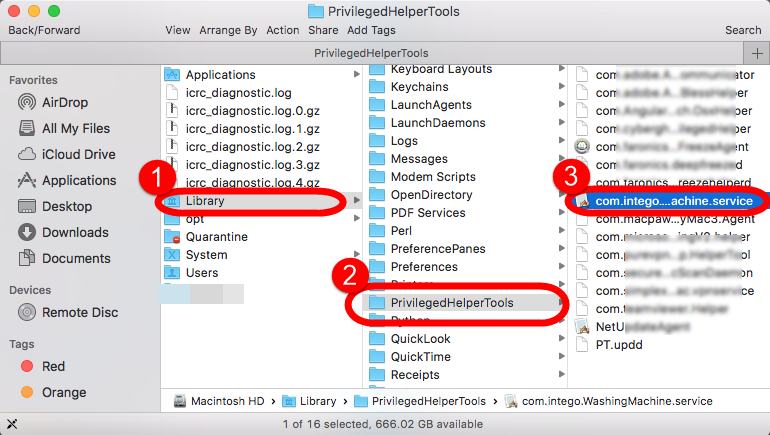The image size is (770, 435).
Task: Select All My Files in sidebar
Action: coord(64,128)
